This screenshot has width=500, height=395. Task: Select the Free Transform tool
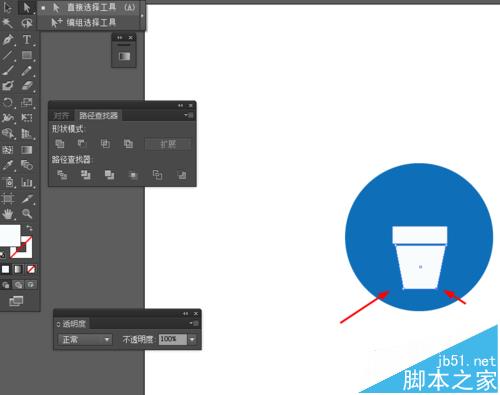27,118
